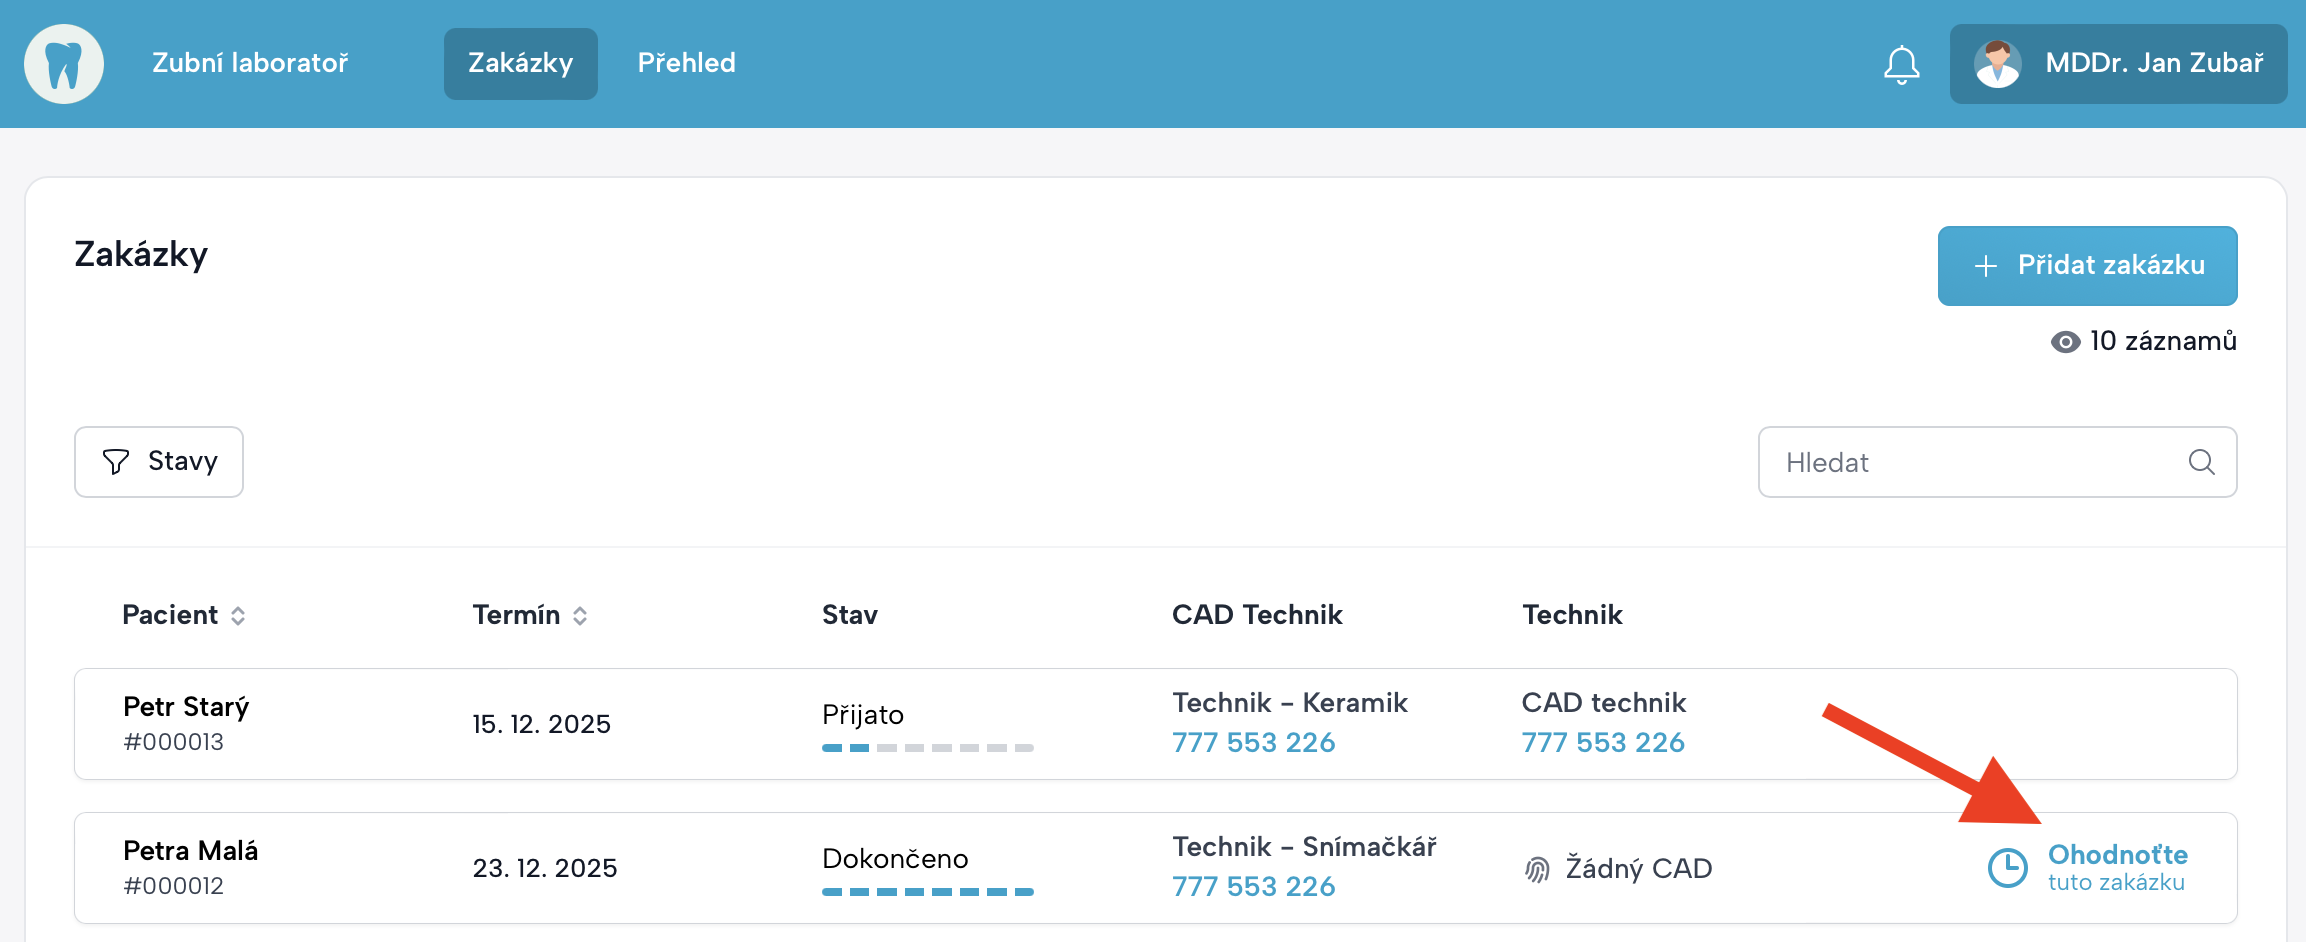This screenshot has height=942, width=2306.
Task: Switch to the Zakázky tab
Action: (520, 64)
